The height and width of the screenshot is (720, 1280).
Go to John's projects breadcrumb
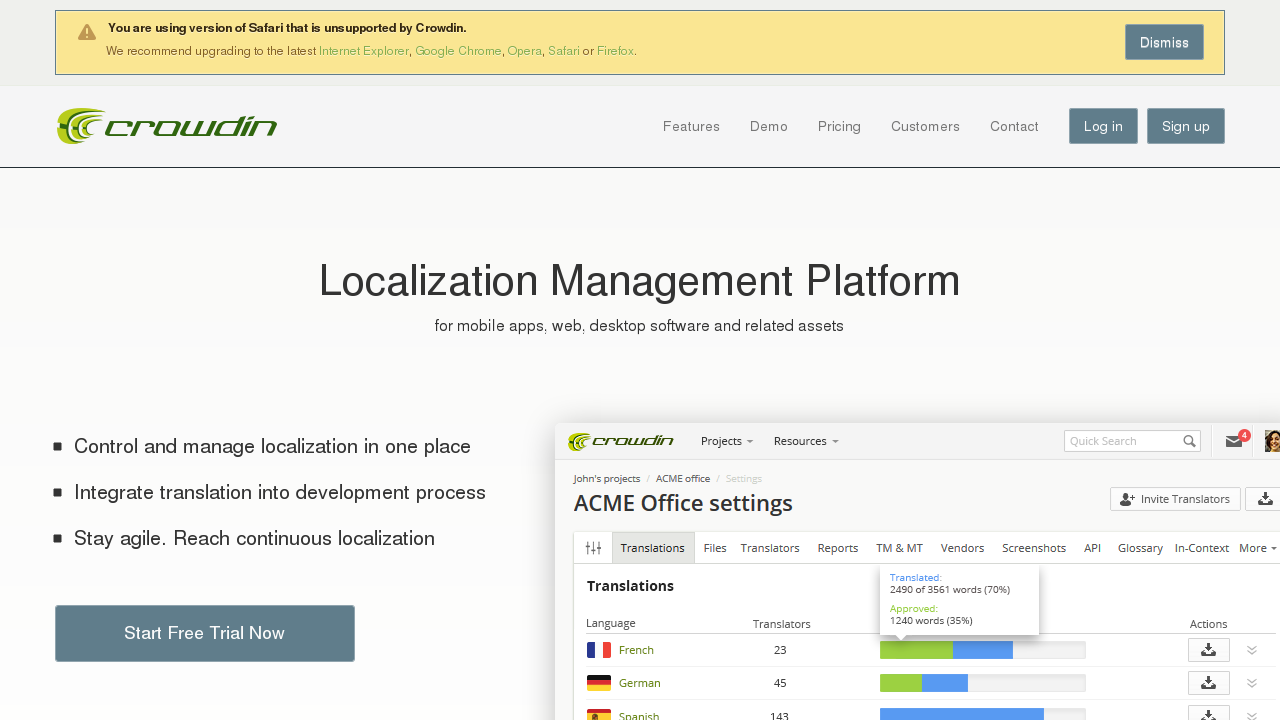607,478
